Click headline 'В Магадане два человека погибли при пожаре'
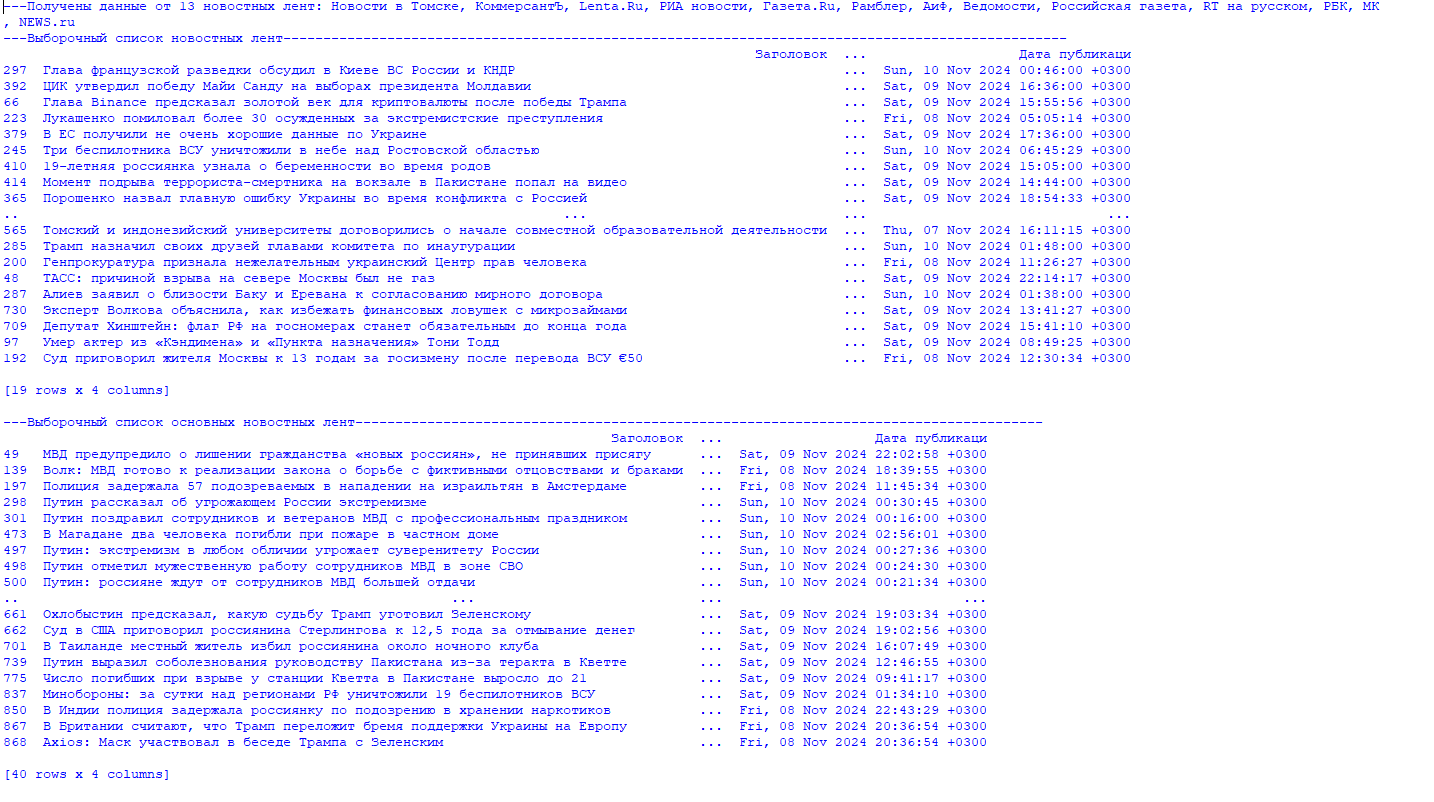This screenshot has height=802, width=1434. [x=271, y=534]
